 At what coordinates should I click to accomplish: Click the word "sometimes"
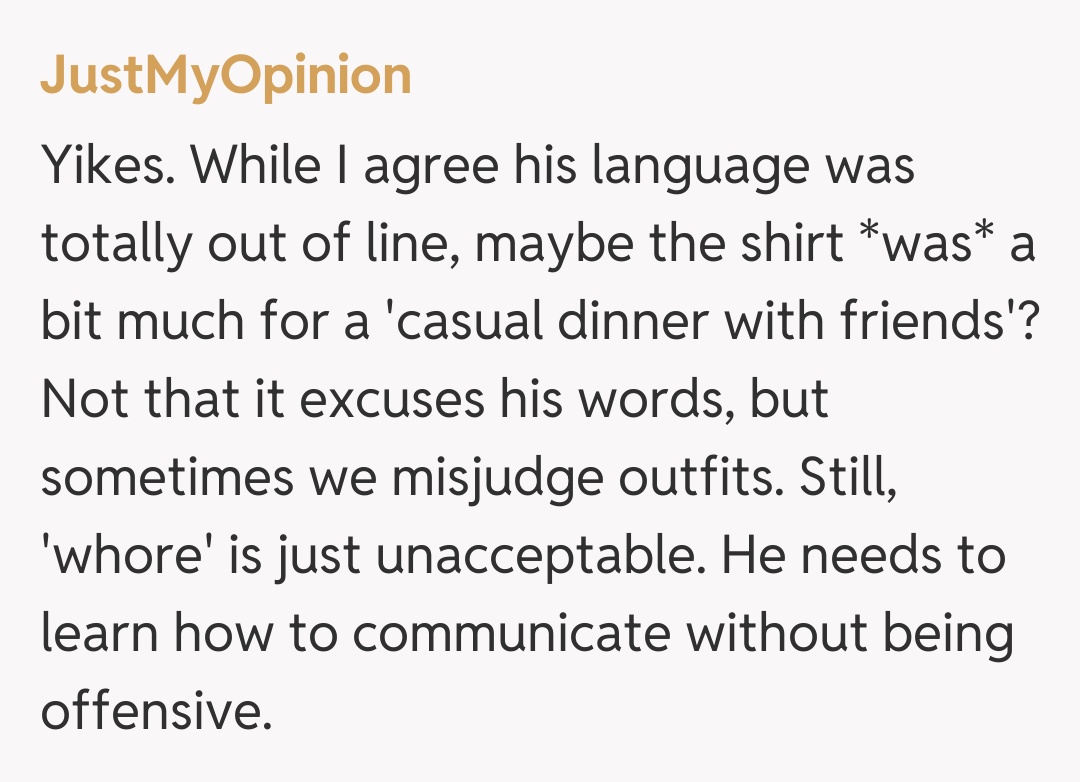(165, 477)
